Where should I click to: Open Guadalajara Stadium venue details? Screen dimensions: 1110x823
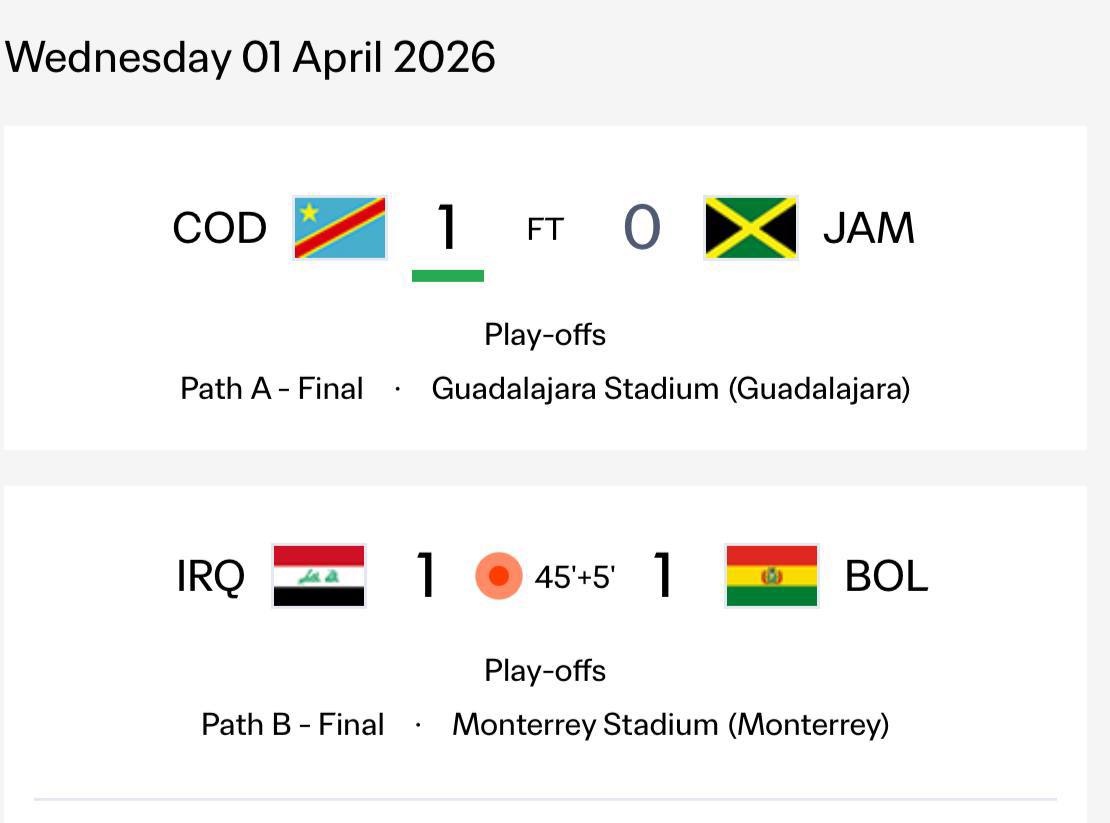[670, 388]
